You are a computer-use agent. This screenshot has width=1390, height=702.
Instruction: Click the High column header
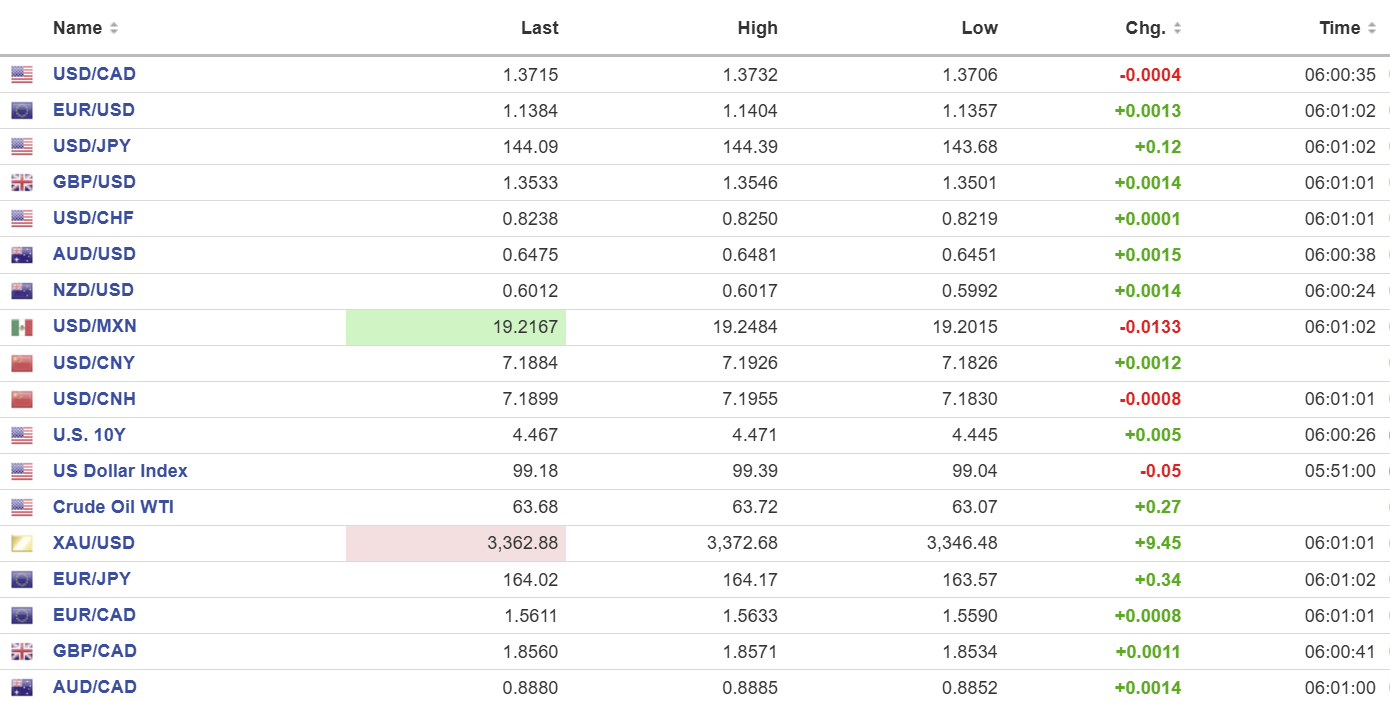(x=758, y=28)
